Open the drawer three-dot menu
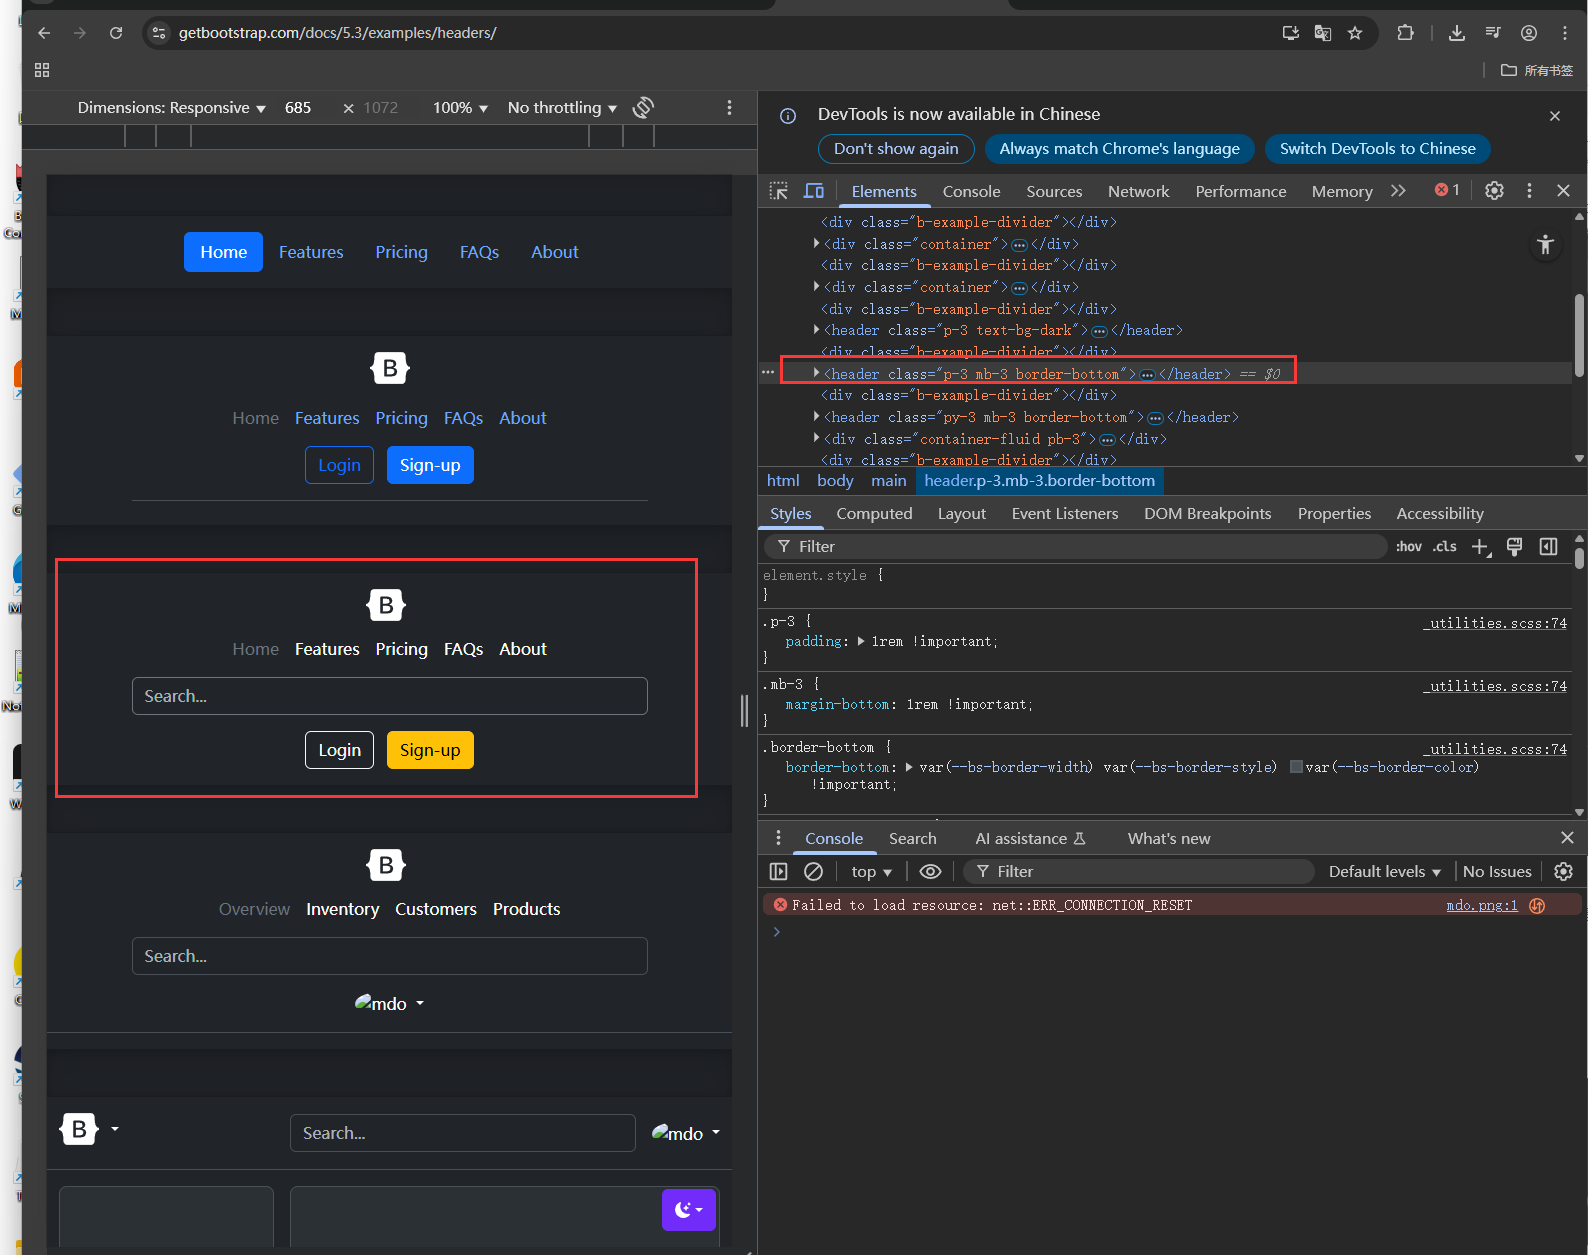 coord(778,838)
